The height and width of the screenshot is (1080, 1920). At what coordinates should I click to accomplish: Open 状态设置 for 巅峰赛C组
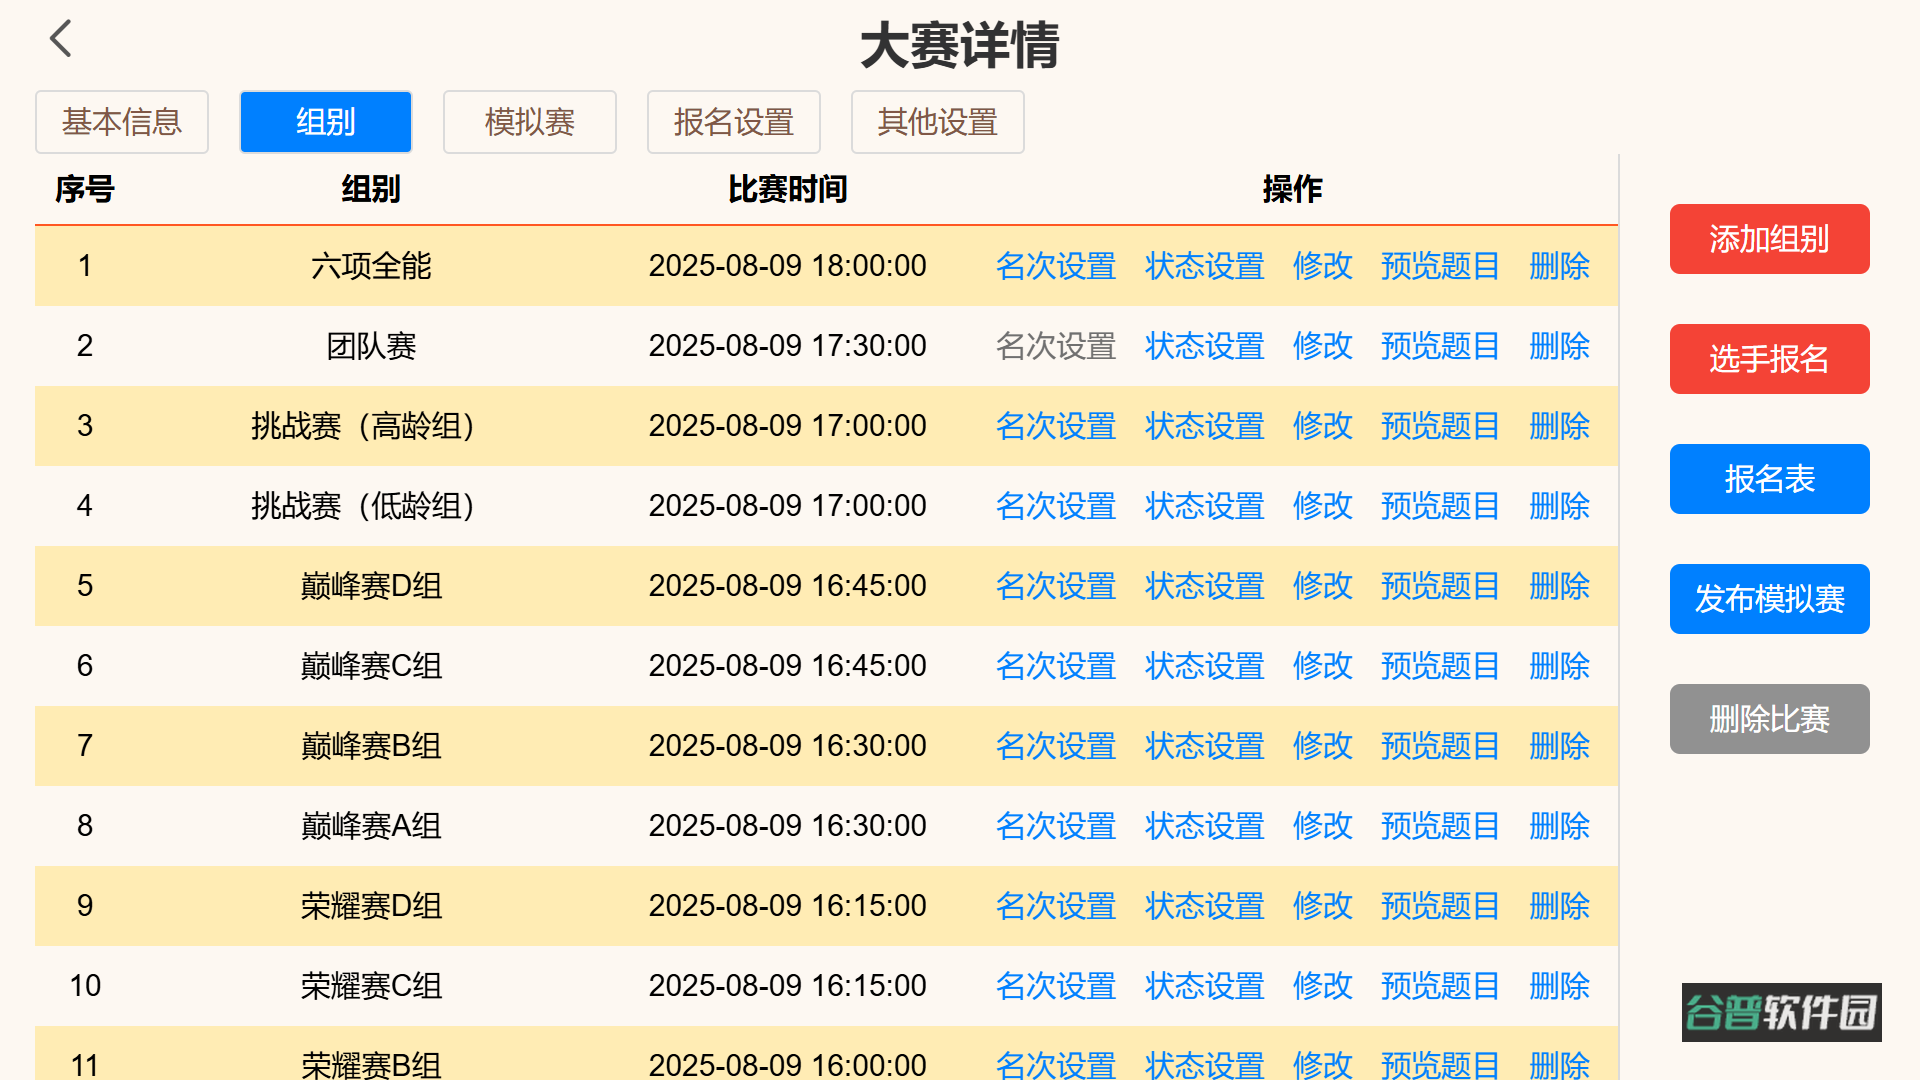pyautogui.click(x=1204, y=666)
